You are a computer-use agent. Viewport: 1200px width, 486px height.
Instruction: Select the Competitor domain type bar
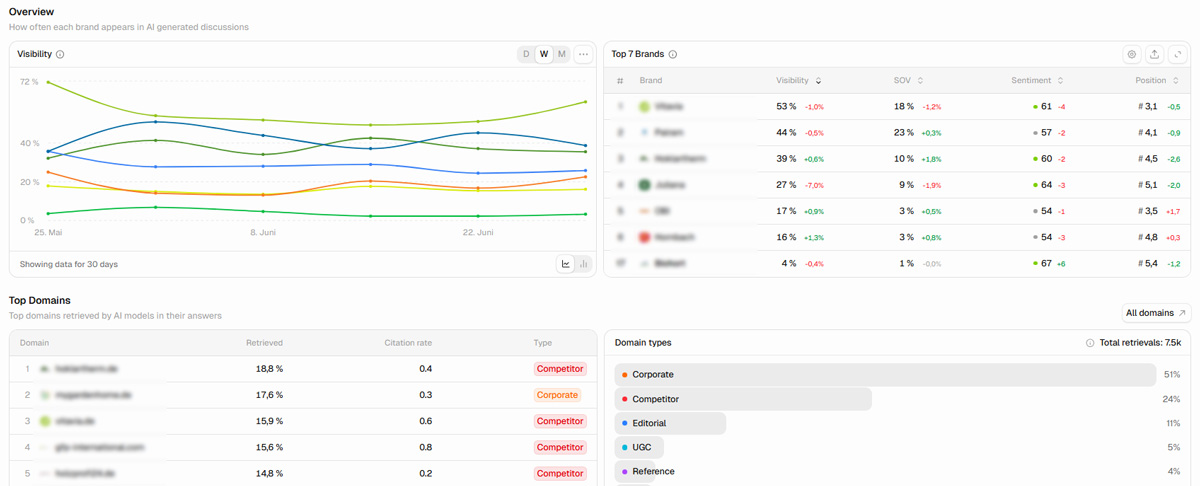point(743,399)
